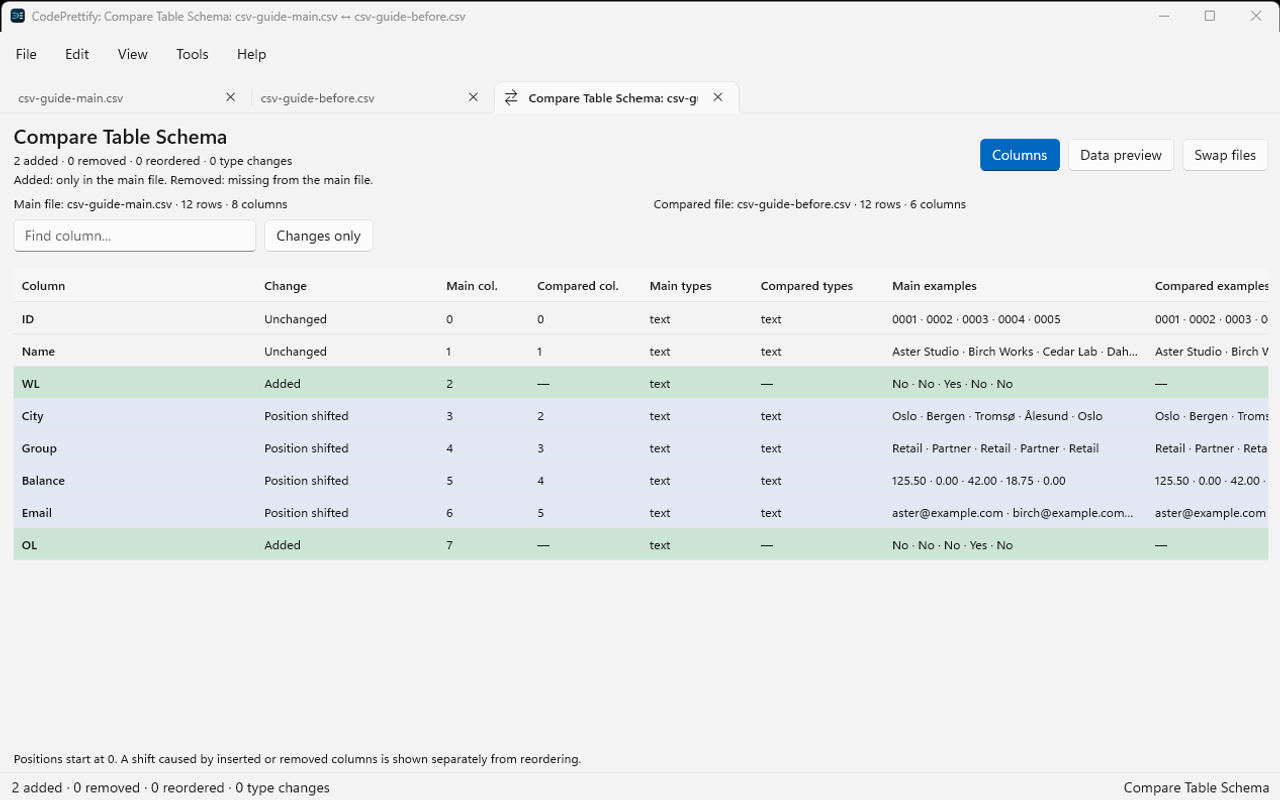Click the Main types header
This screenshot has width=1280, height=800.
tap(680, 286)
